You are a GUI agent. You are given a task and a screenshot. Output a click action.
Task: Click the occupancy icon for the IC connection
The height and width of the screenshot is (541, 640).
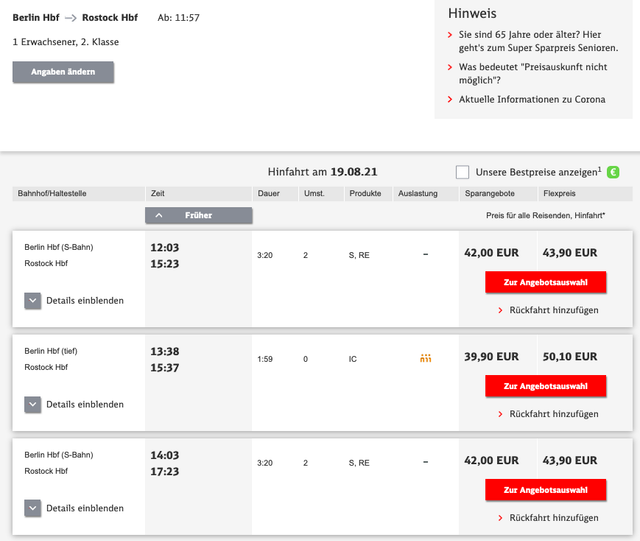(x=425, y=358)
